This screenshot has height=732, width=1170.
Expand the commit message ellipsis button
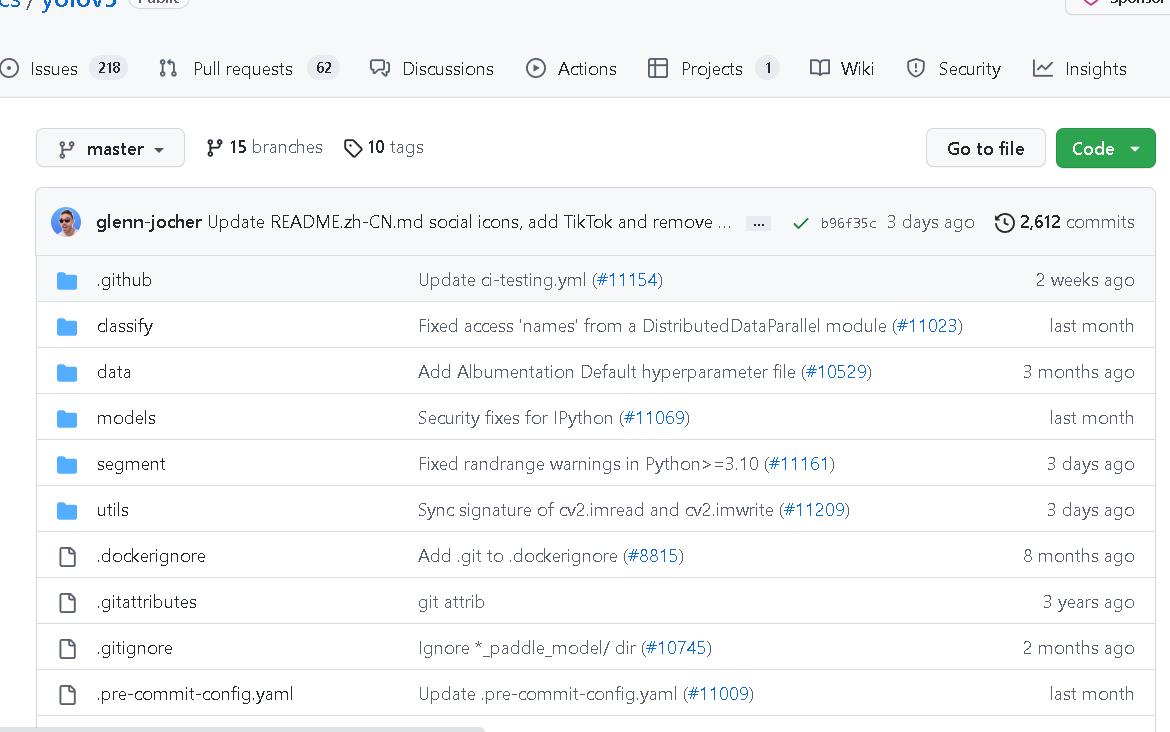click(758, 223)
